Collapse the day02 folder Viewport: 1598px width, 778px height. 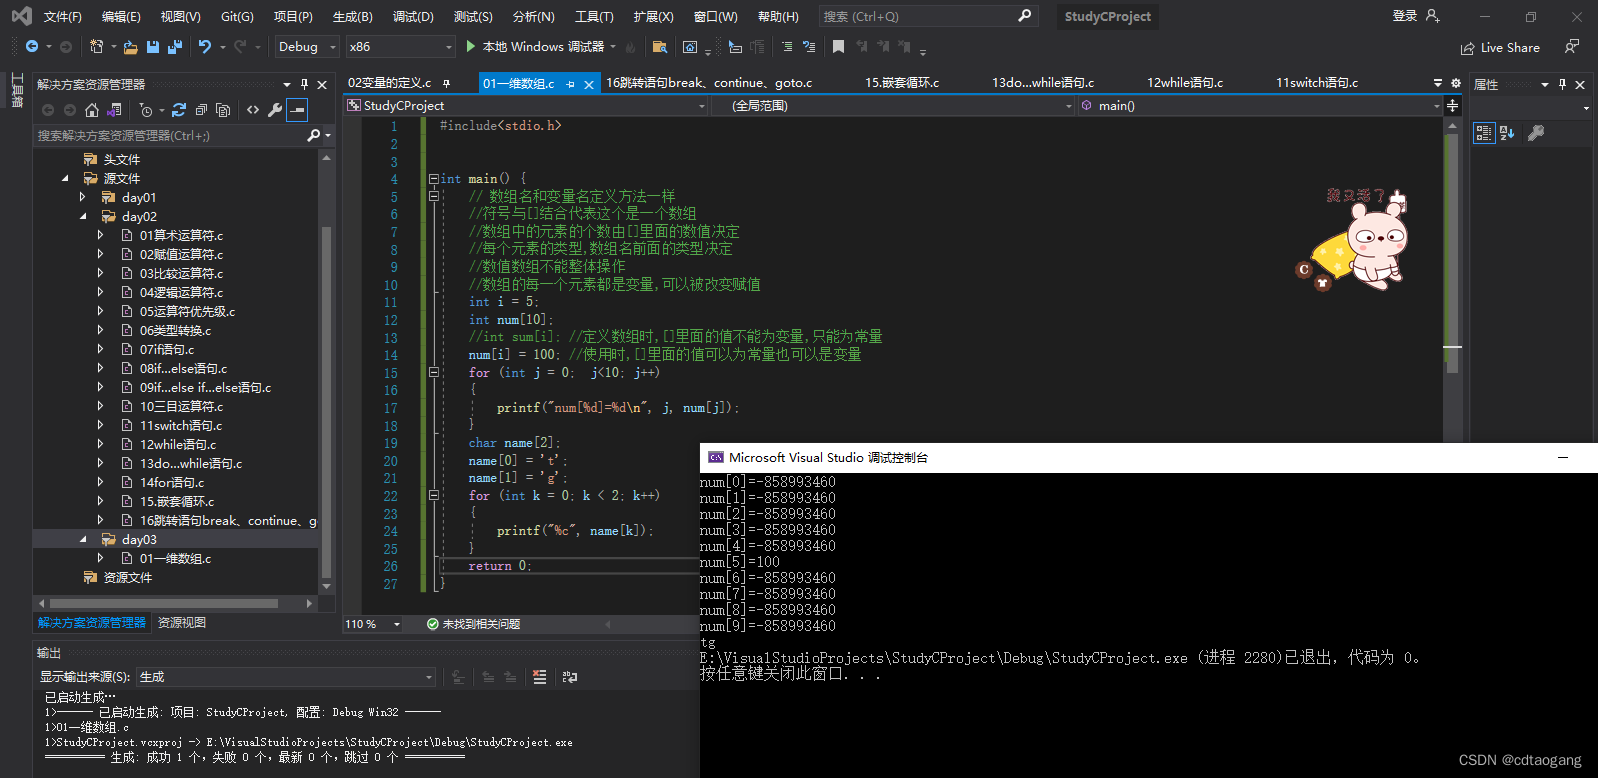[83, 217]
